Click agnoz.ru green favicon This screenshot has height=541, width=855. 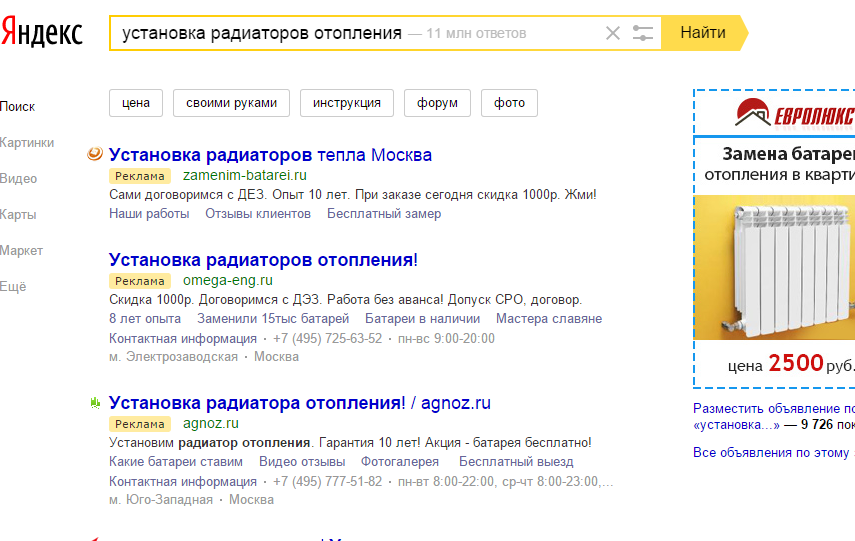pyautogui.click(x=95, y=403)
